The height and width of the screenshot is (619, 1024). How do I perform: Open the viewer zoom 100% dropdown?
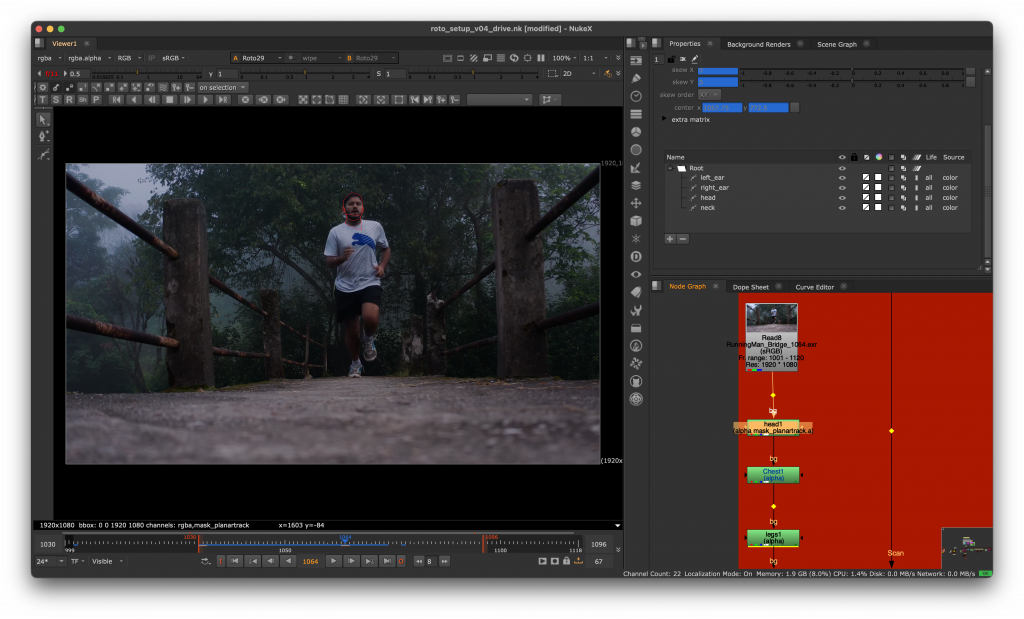coord(565,58)
